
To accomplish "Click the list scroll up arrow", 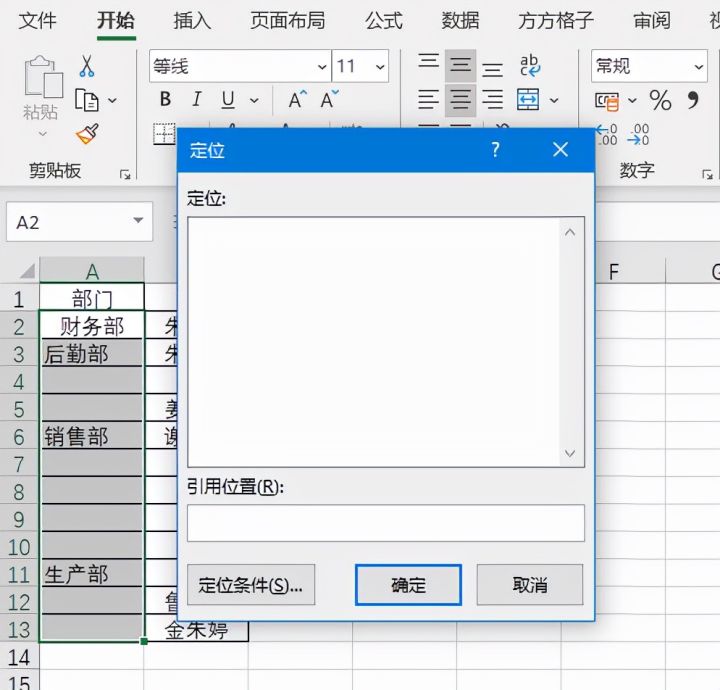I will [570, 232].
